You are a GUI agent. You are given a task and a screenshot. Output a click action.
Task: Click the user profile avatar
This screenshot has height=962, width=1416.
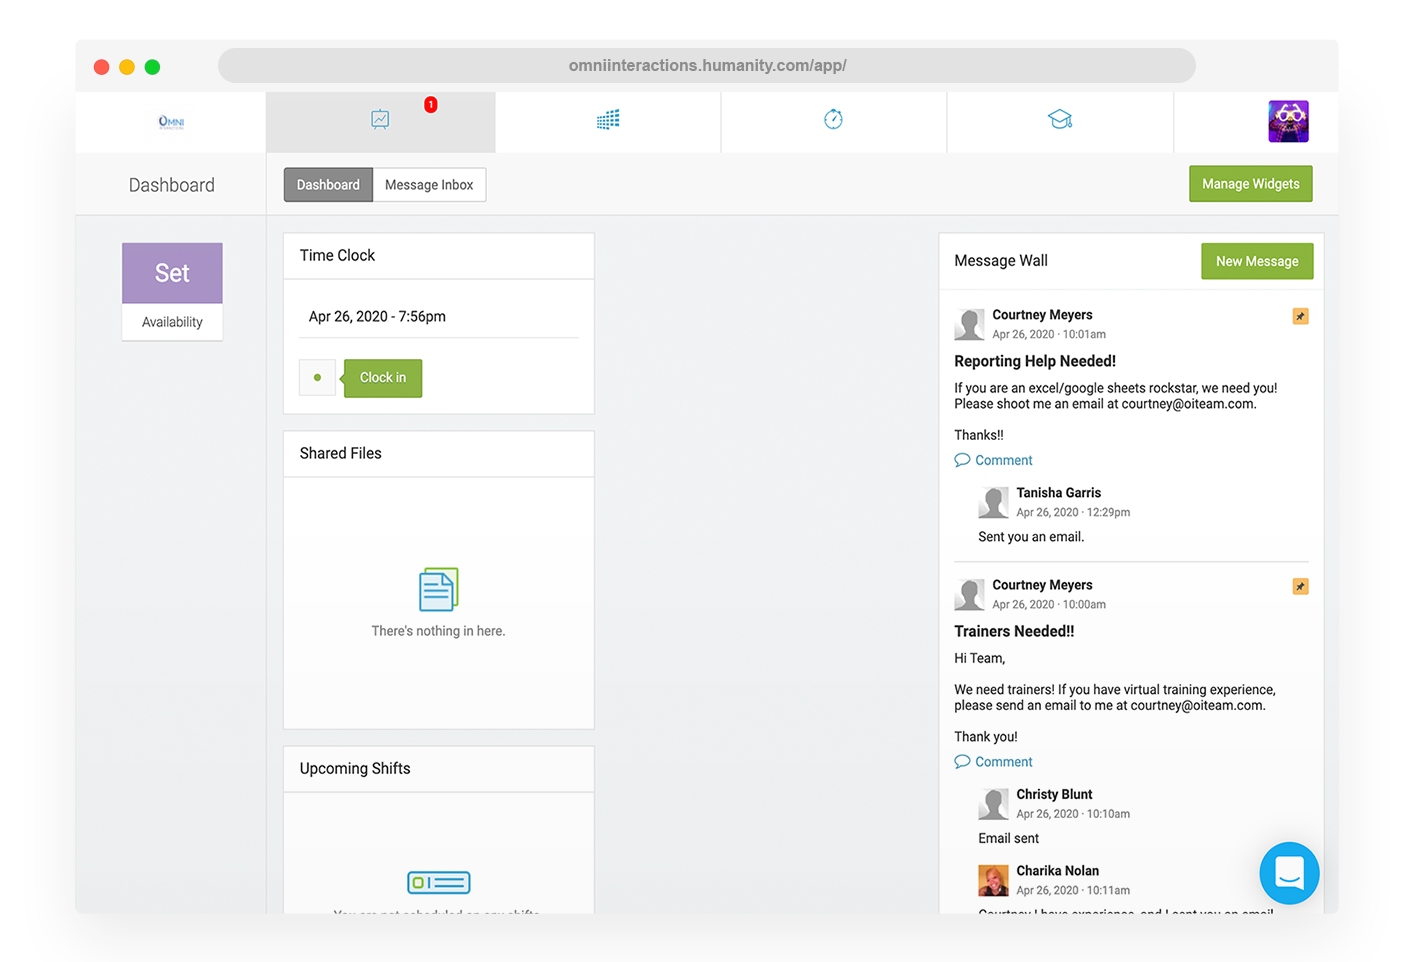click(x=1288, y=122)
